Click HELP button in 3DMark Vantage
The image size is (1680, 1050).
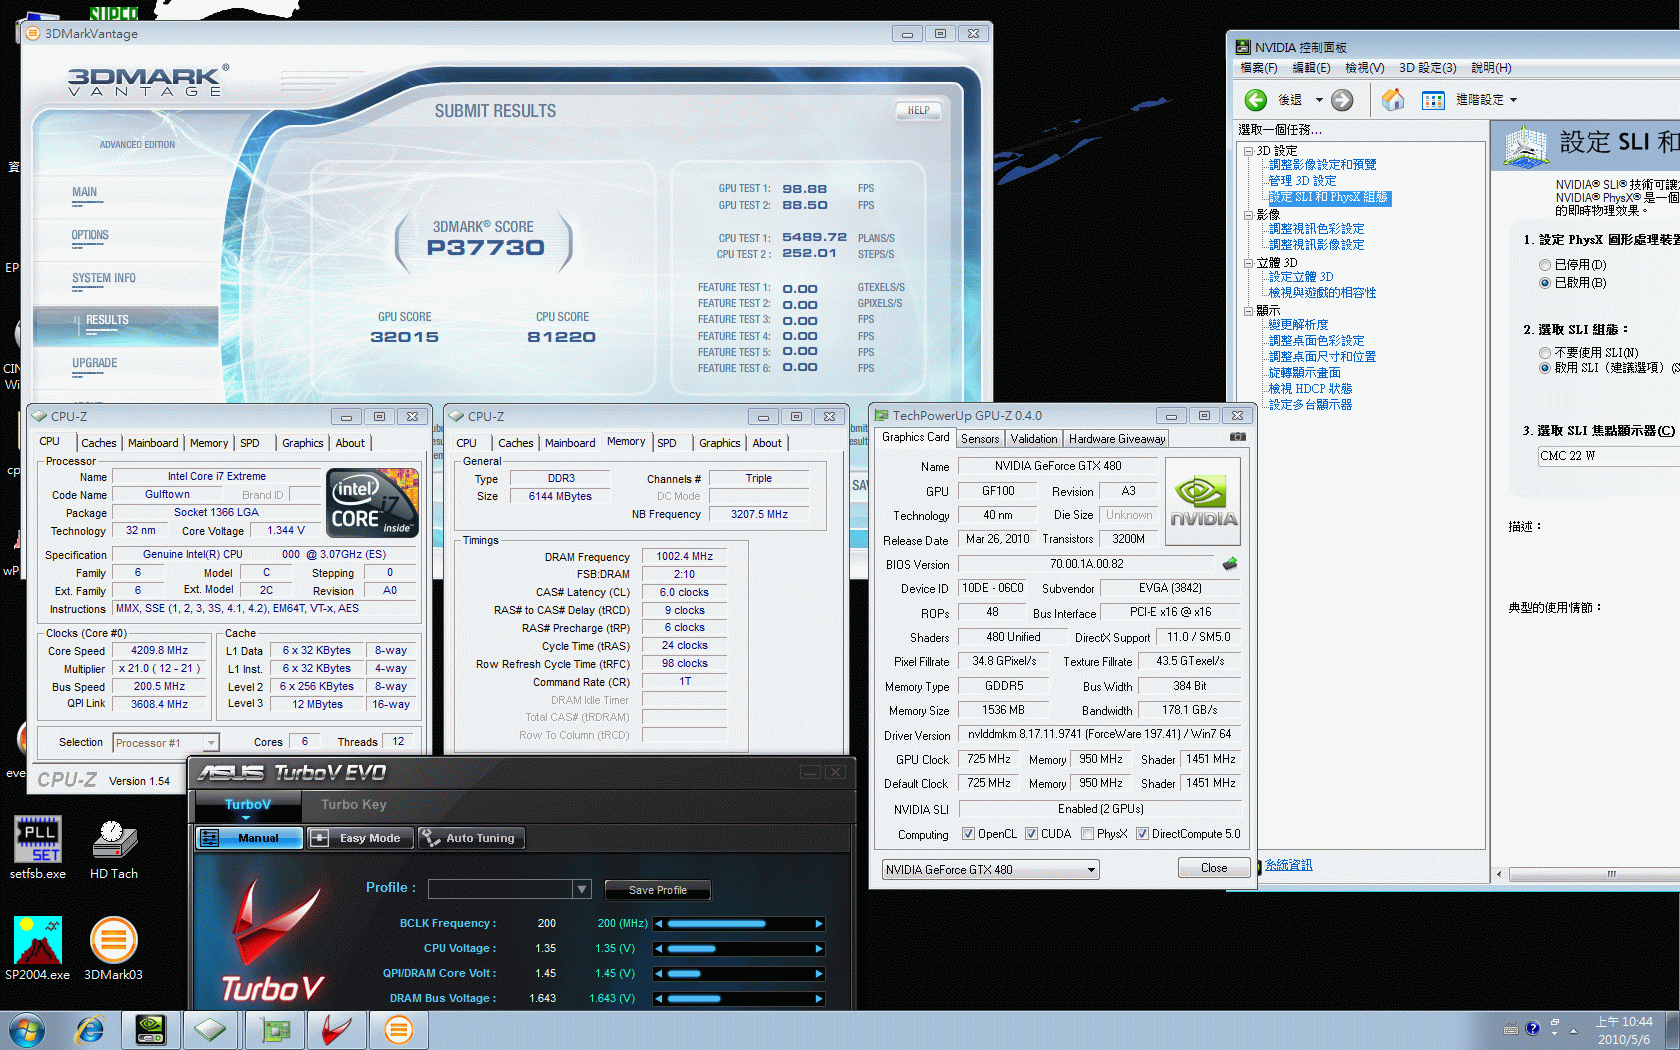click(x=918, y=111)
